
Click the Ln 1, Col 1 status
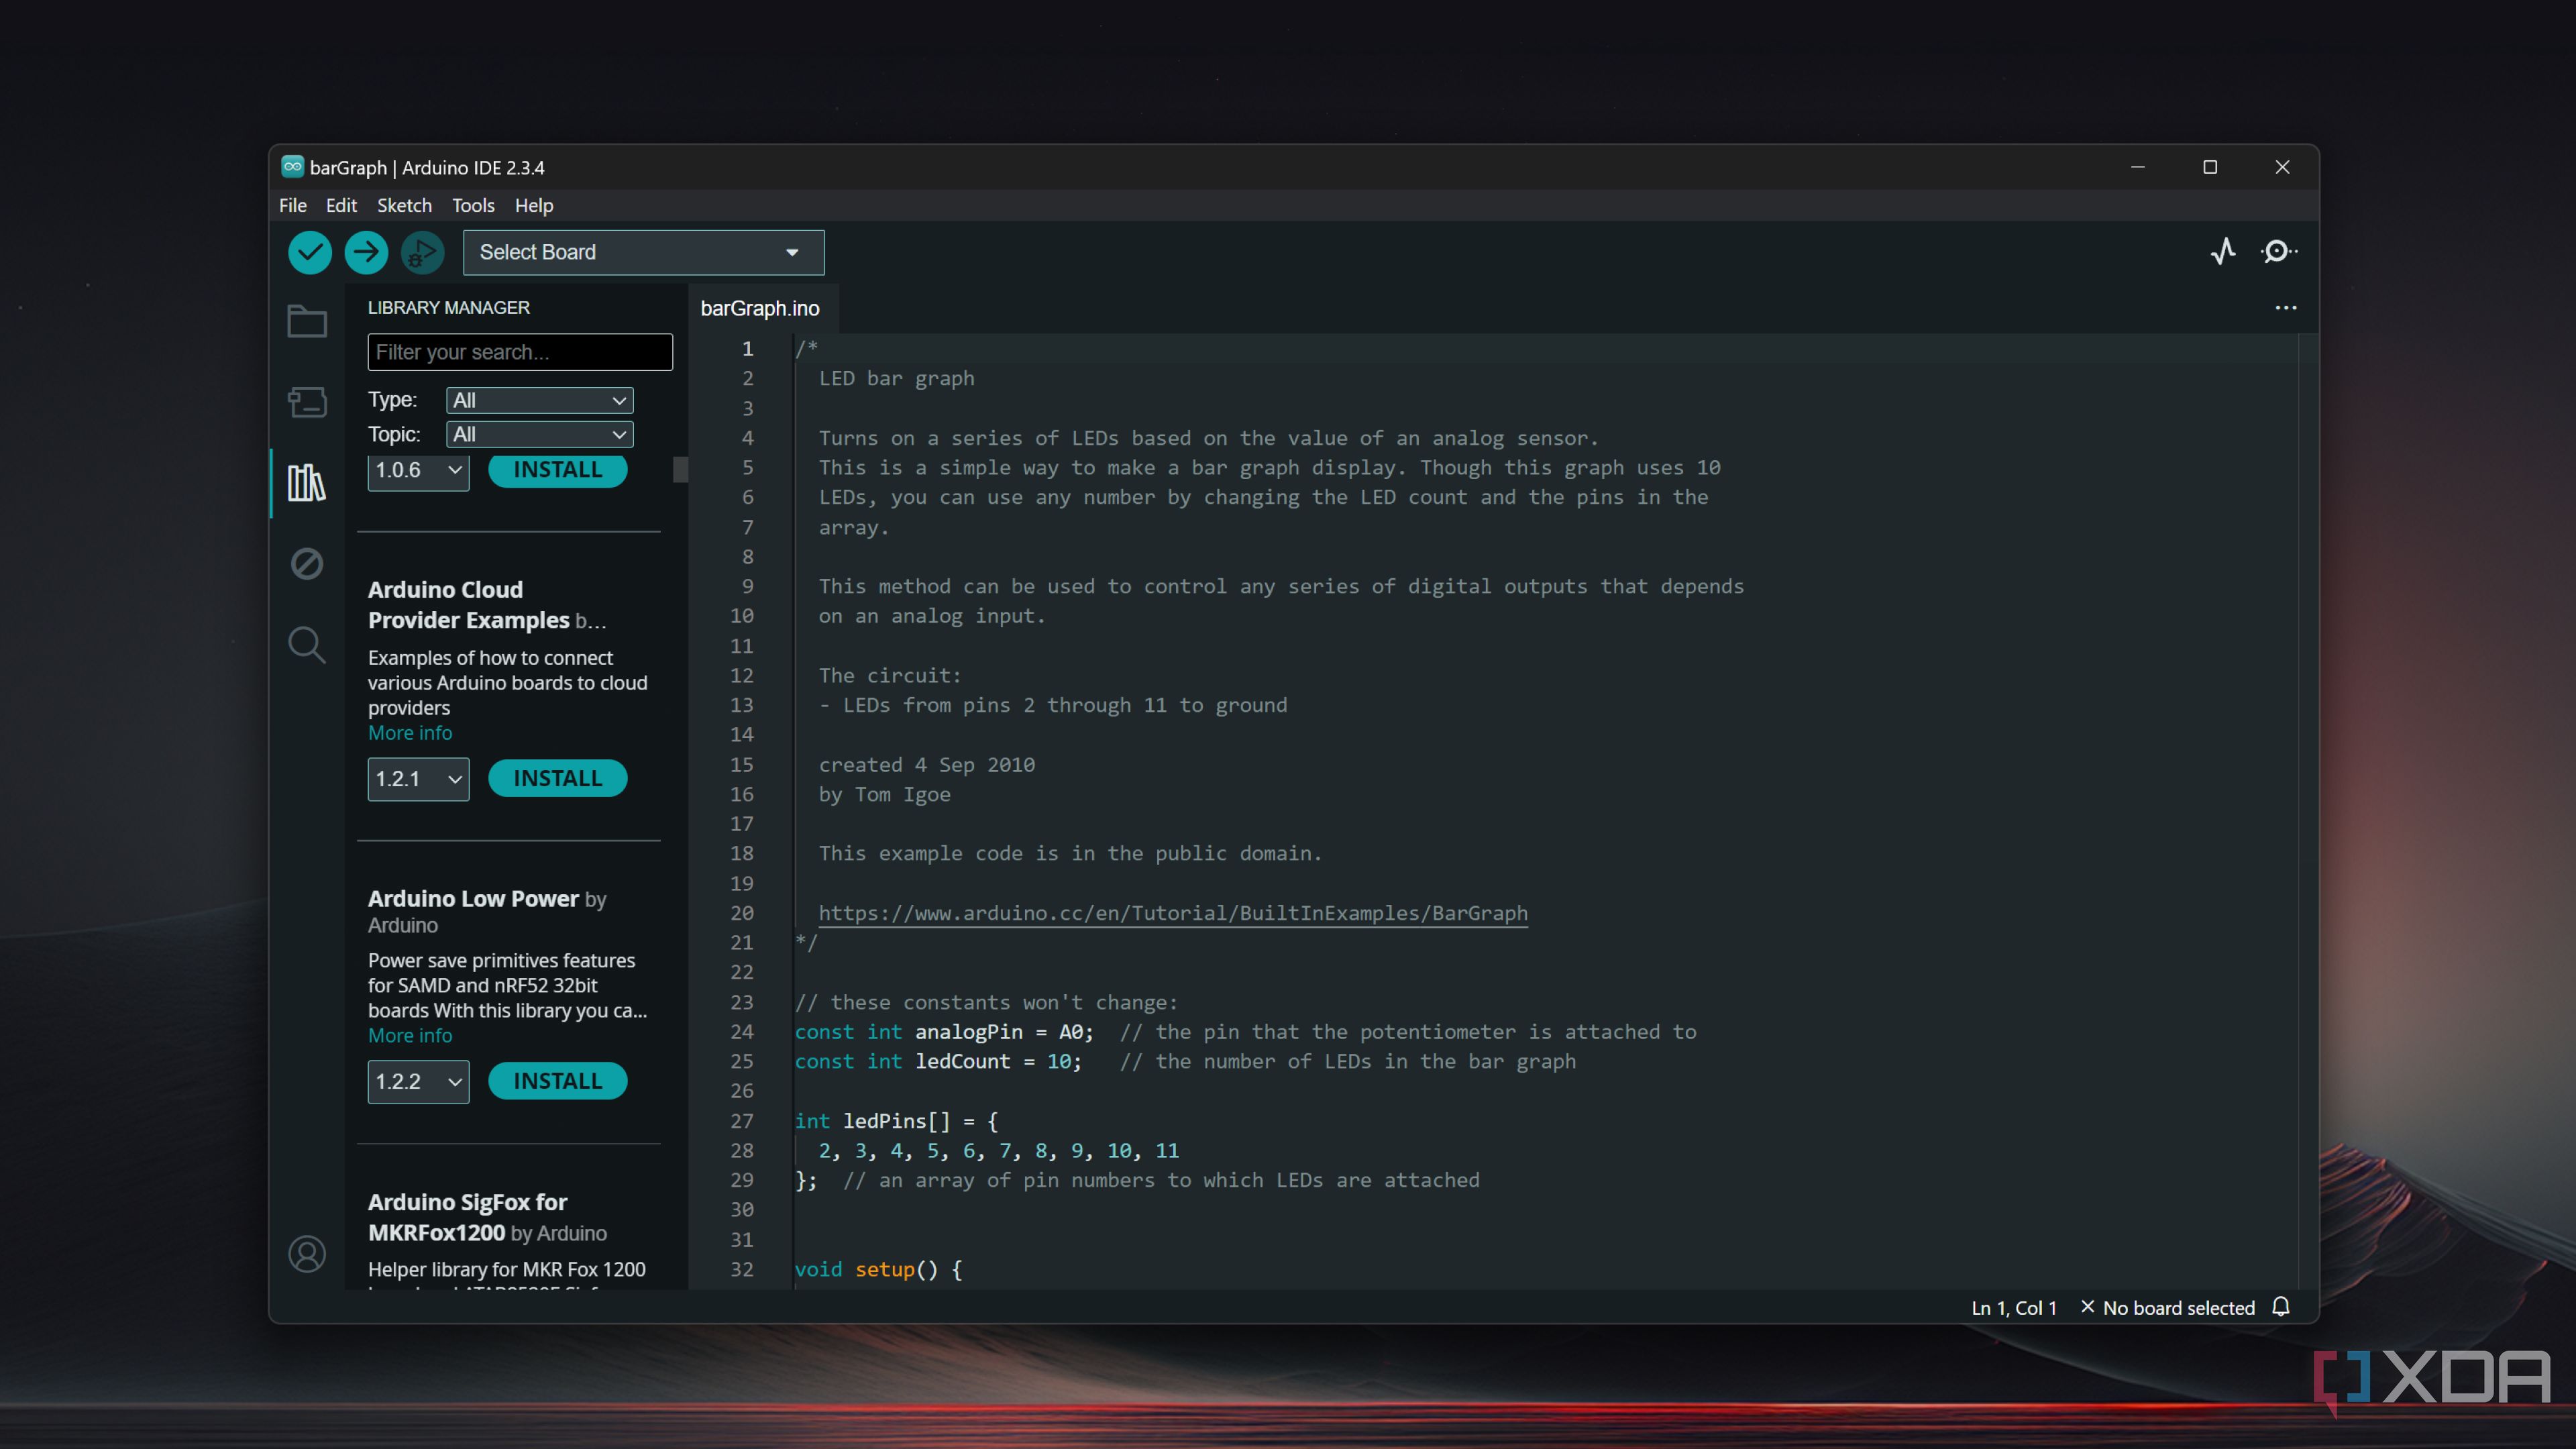pos(2014,1308)
